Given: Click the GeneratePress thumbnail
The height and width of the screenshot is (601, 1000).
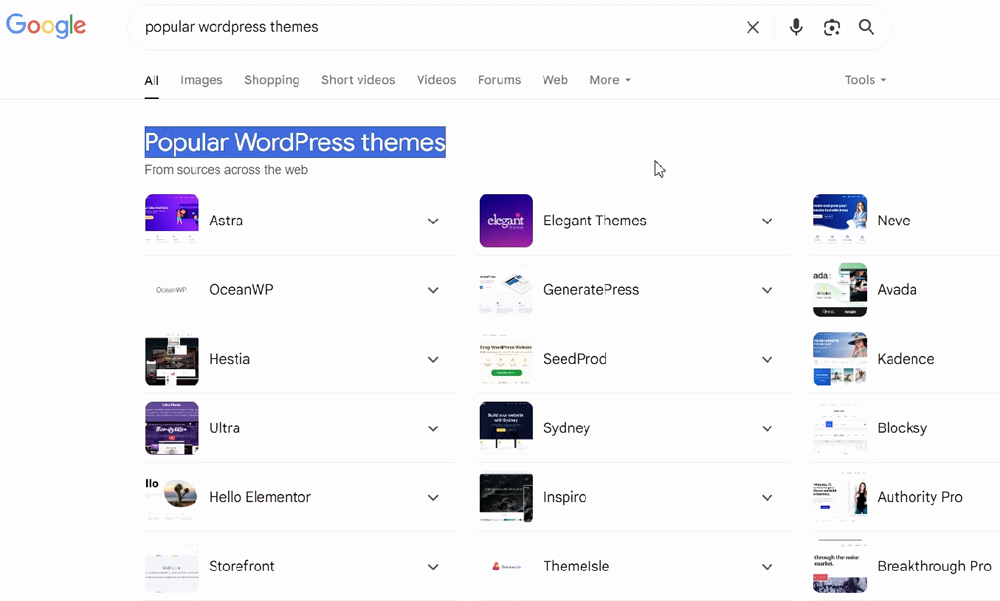Looking at the screenshot, I should click(506, 290).
